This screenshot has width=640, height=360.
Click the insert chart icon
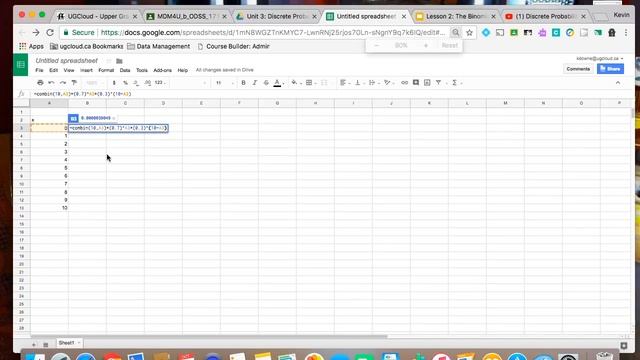[x=427, y=82]
